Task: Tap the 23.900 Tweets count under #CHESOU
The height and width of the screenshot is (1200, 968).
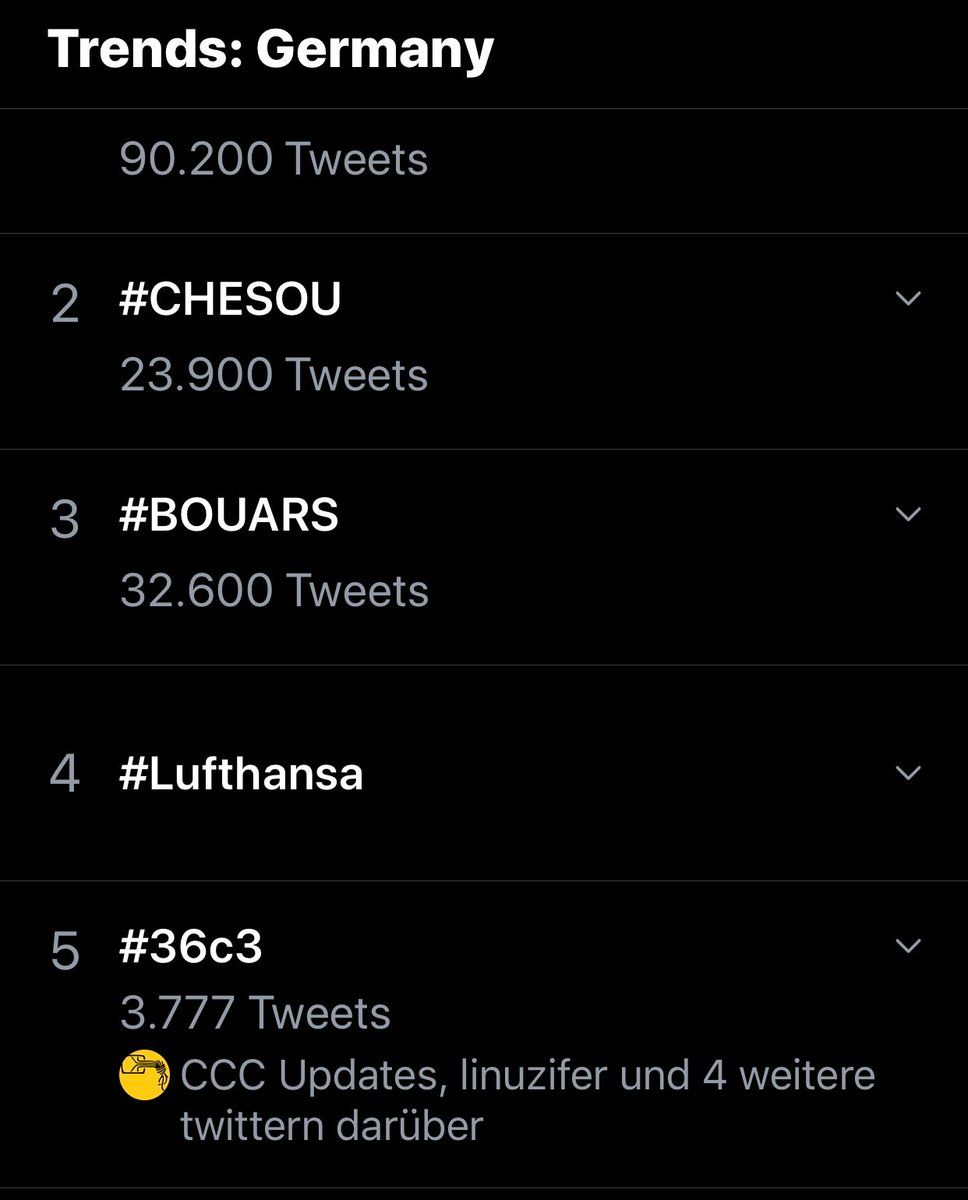Action: coord(274,375)
